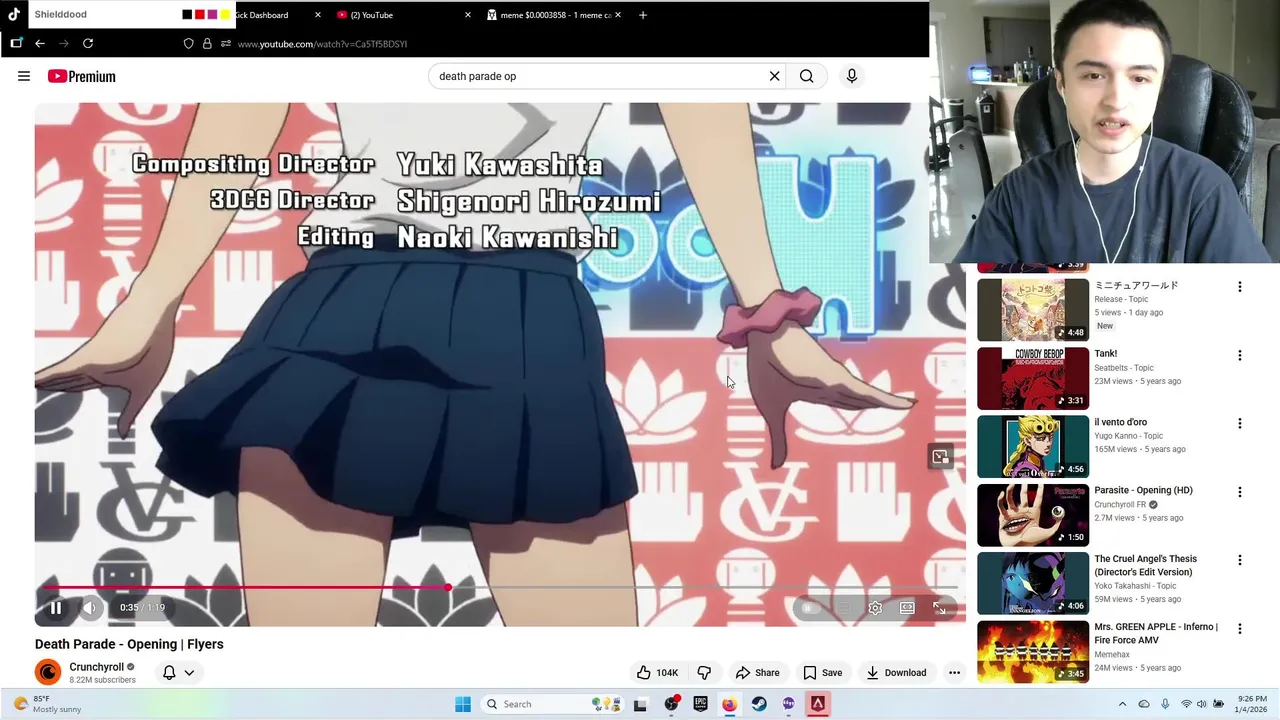1280x720 pixels.
Task: Open the site permissions icon in address bar
Action: 226,44
